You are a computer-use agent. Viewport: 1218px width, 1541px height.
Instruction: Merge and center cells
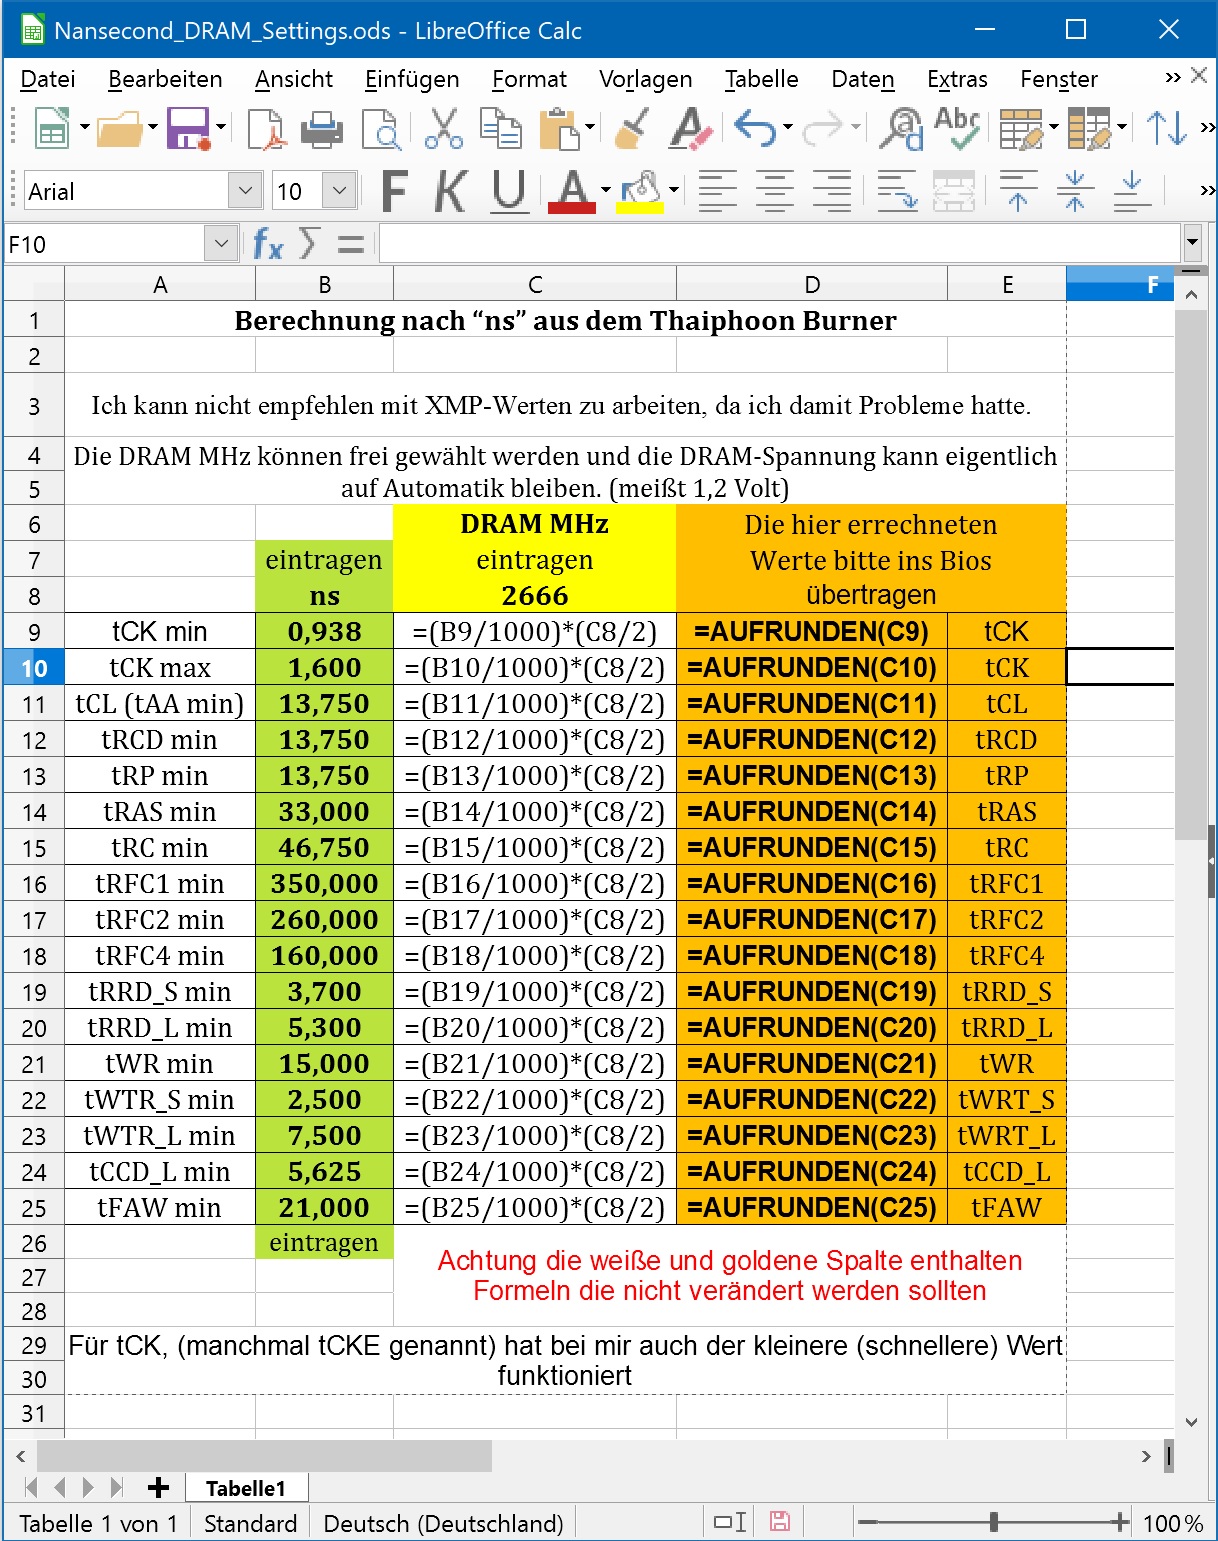coord(953,190)
